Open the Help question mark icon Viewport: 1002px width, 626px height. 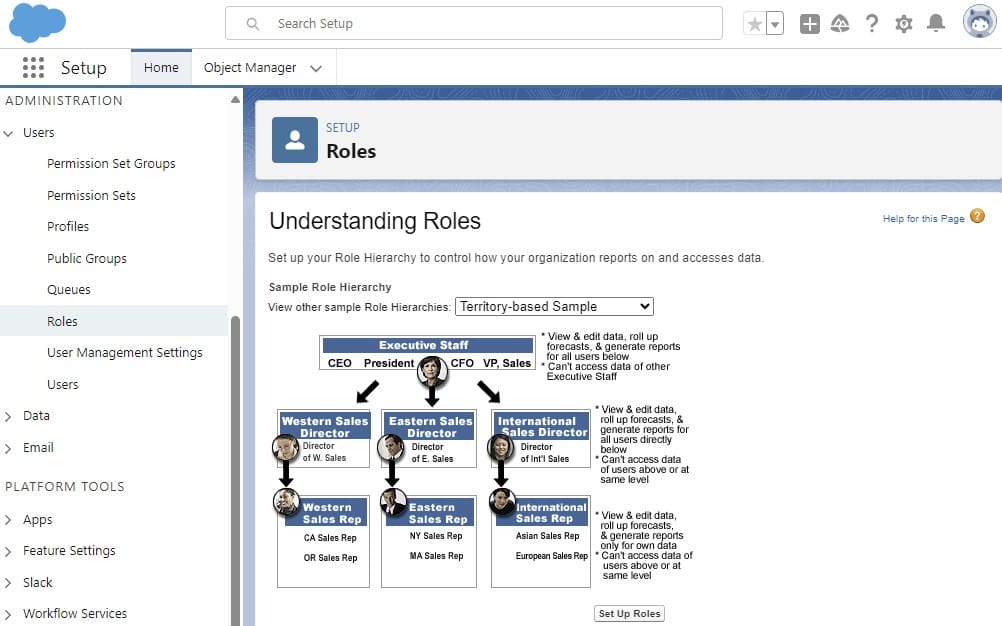tap(872, 24)
